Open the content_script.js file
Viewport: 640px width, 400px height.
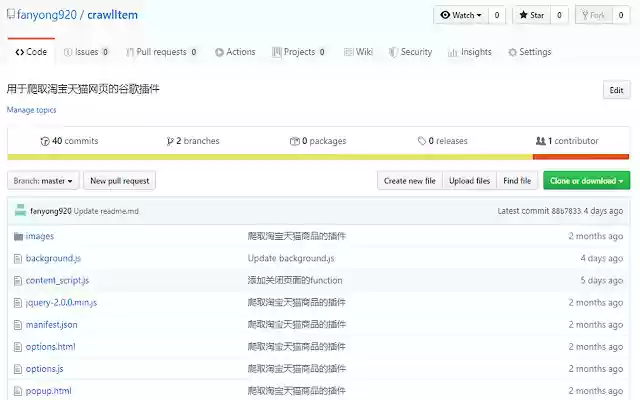click(x=57, y=280)
